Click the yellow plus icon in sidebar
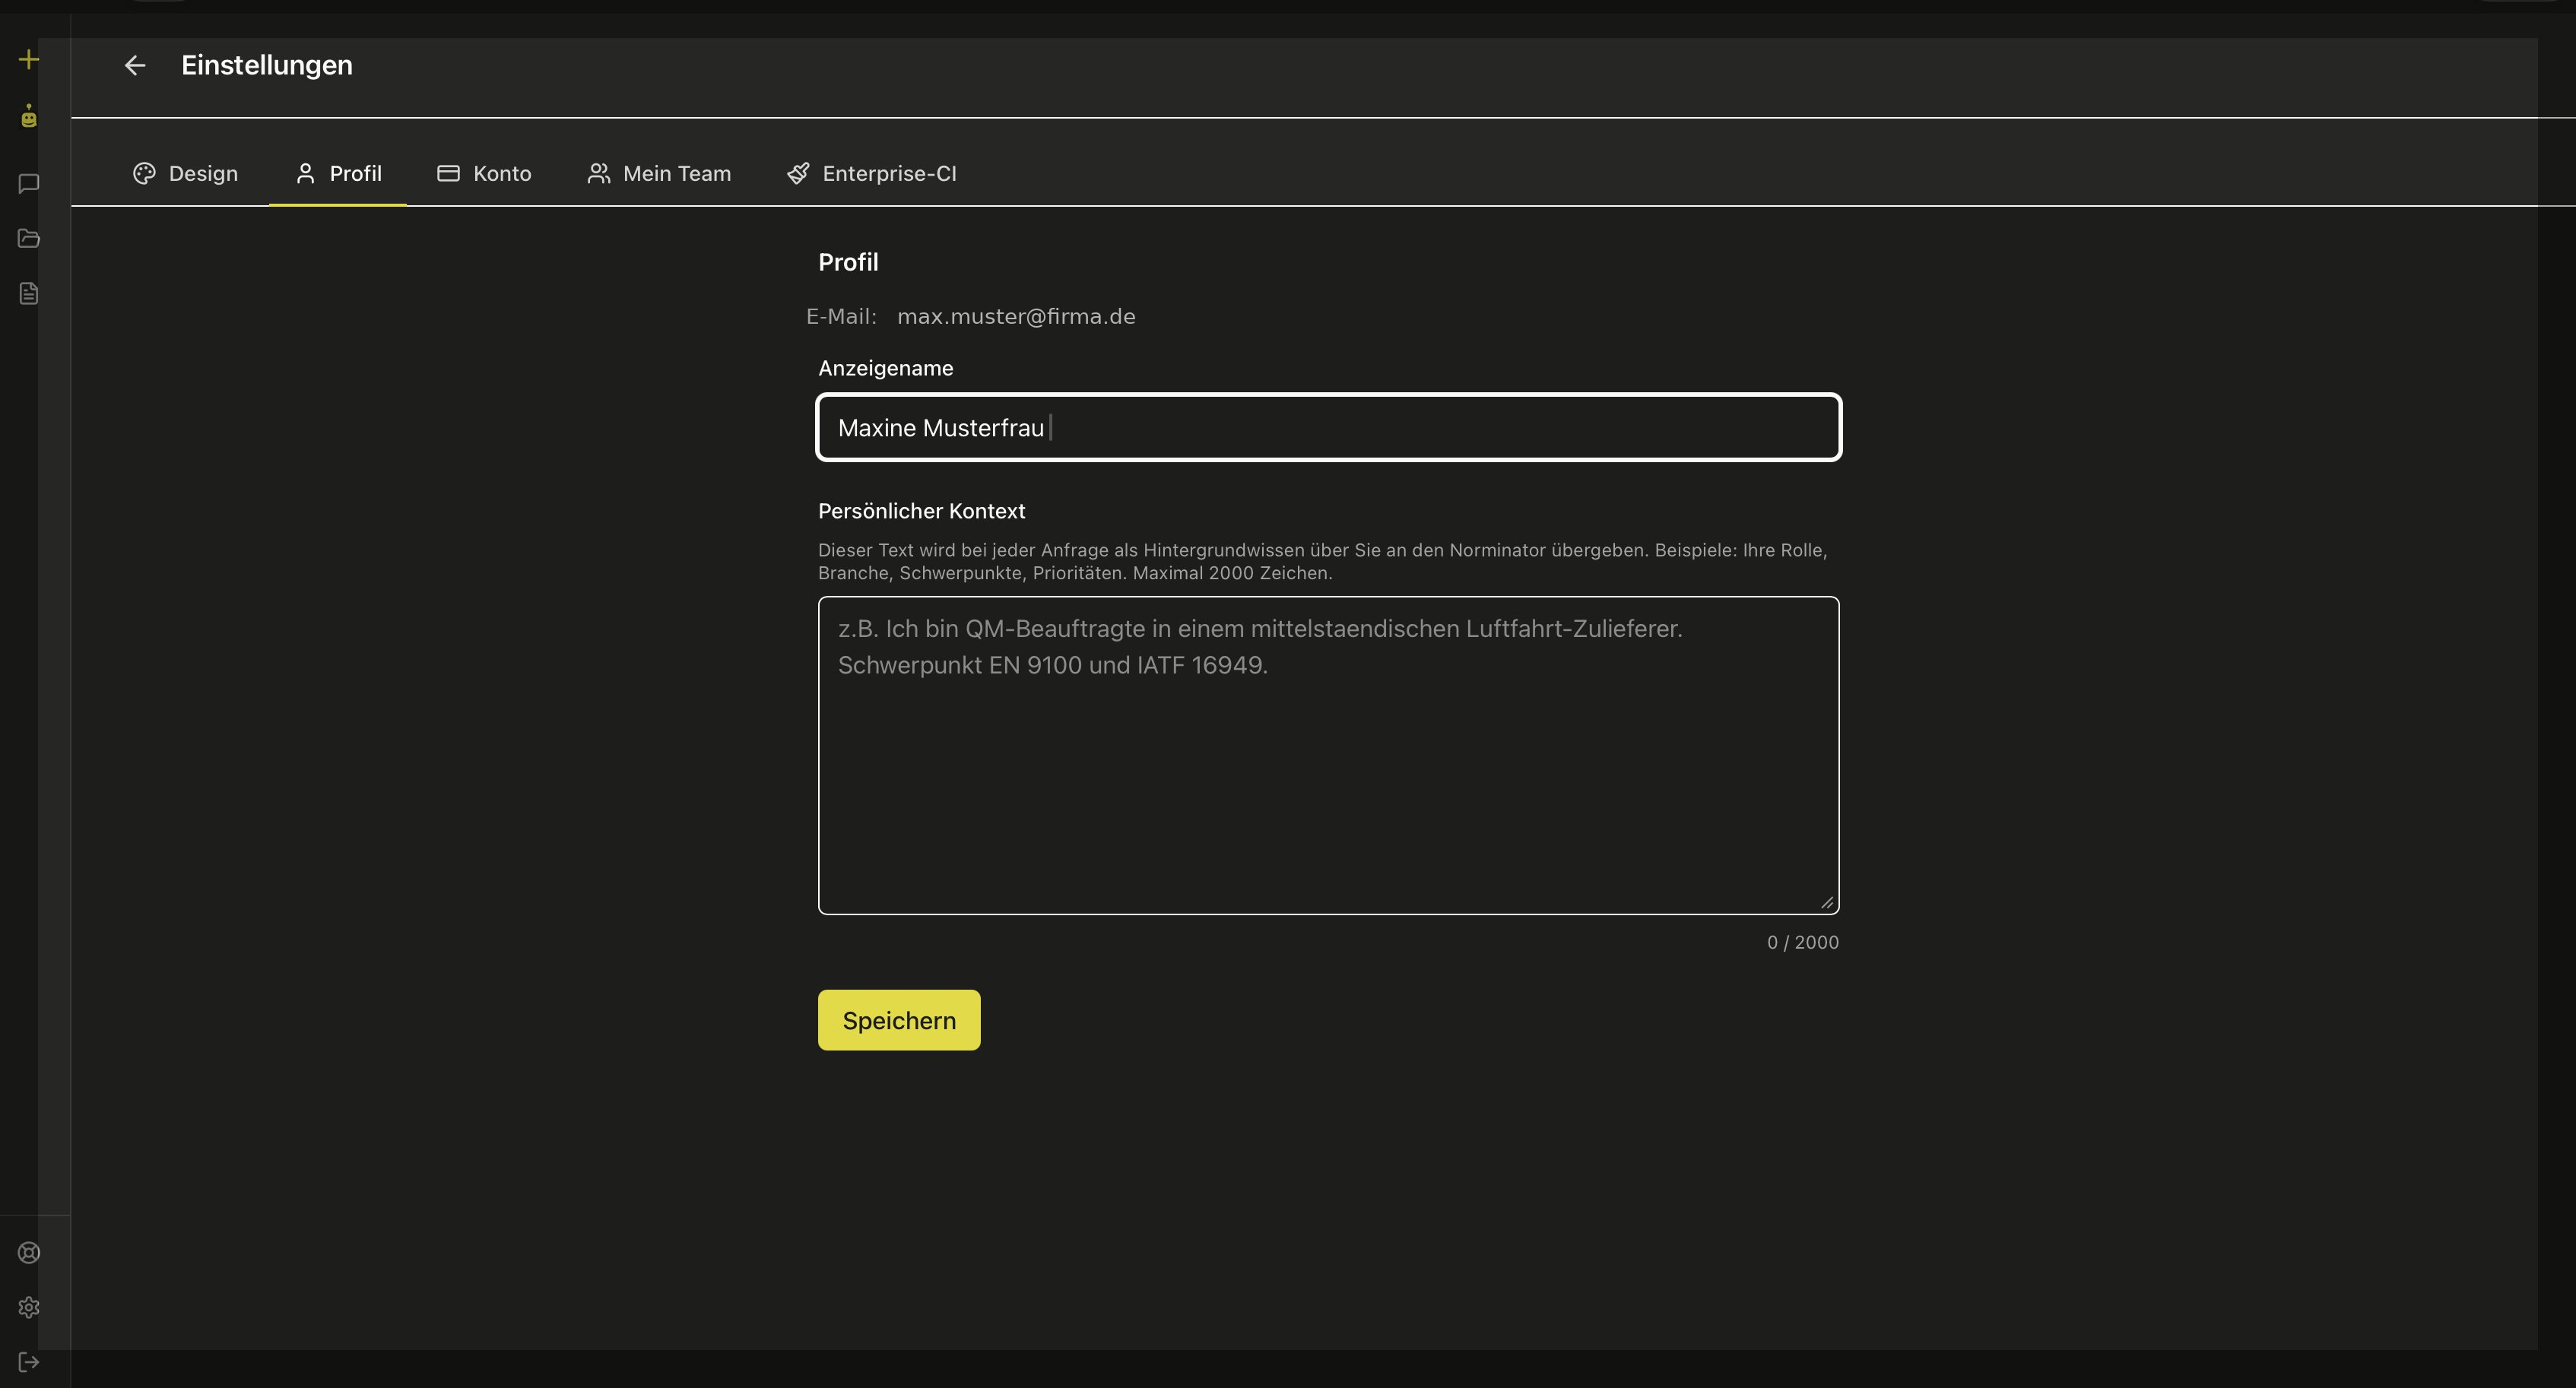This screenshot has height=1388, width=2576. point(29,60)
